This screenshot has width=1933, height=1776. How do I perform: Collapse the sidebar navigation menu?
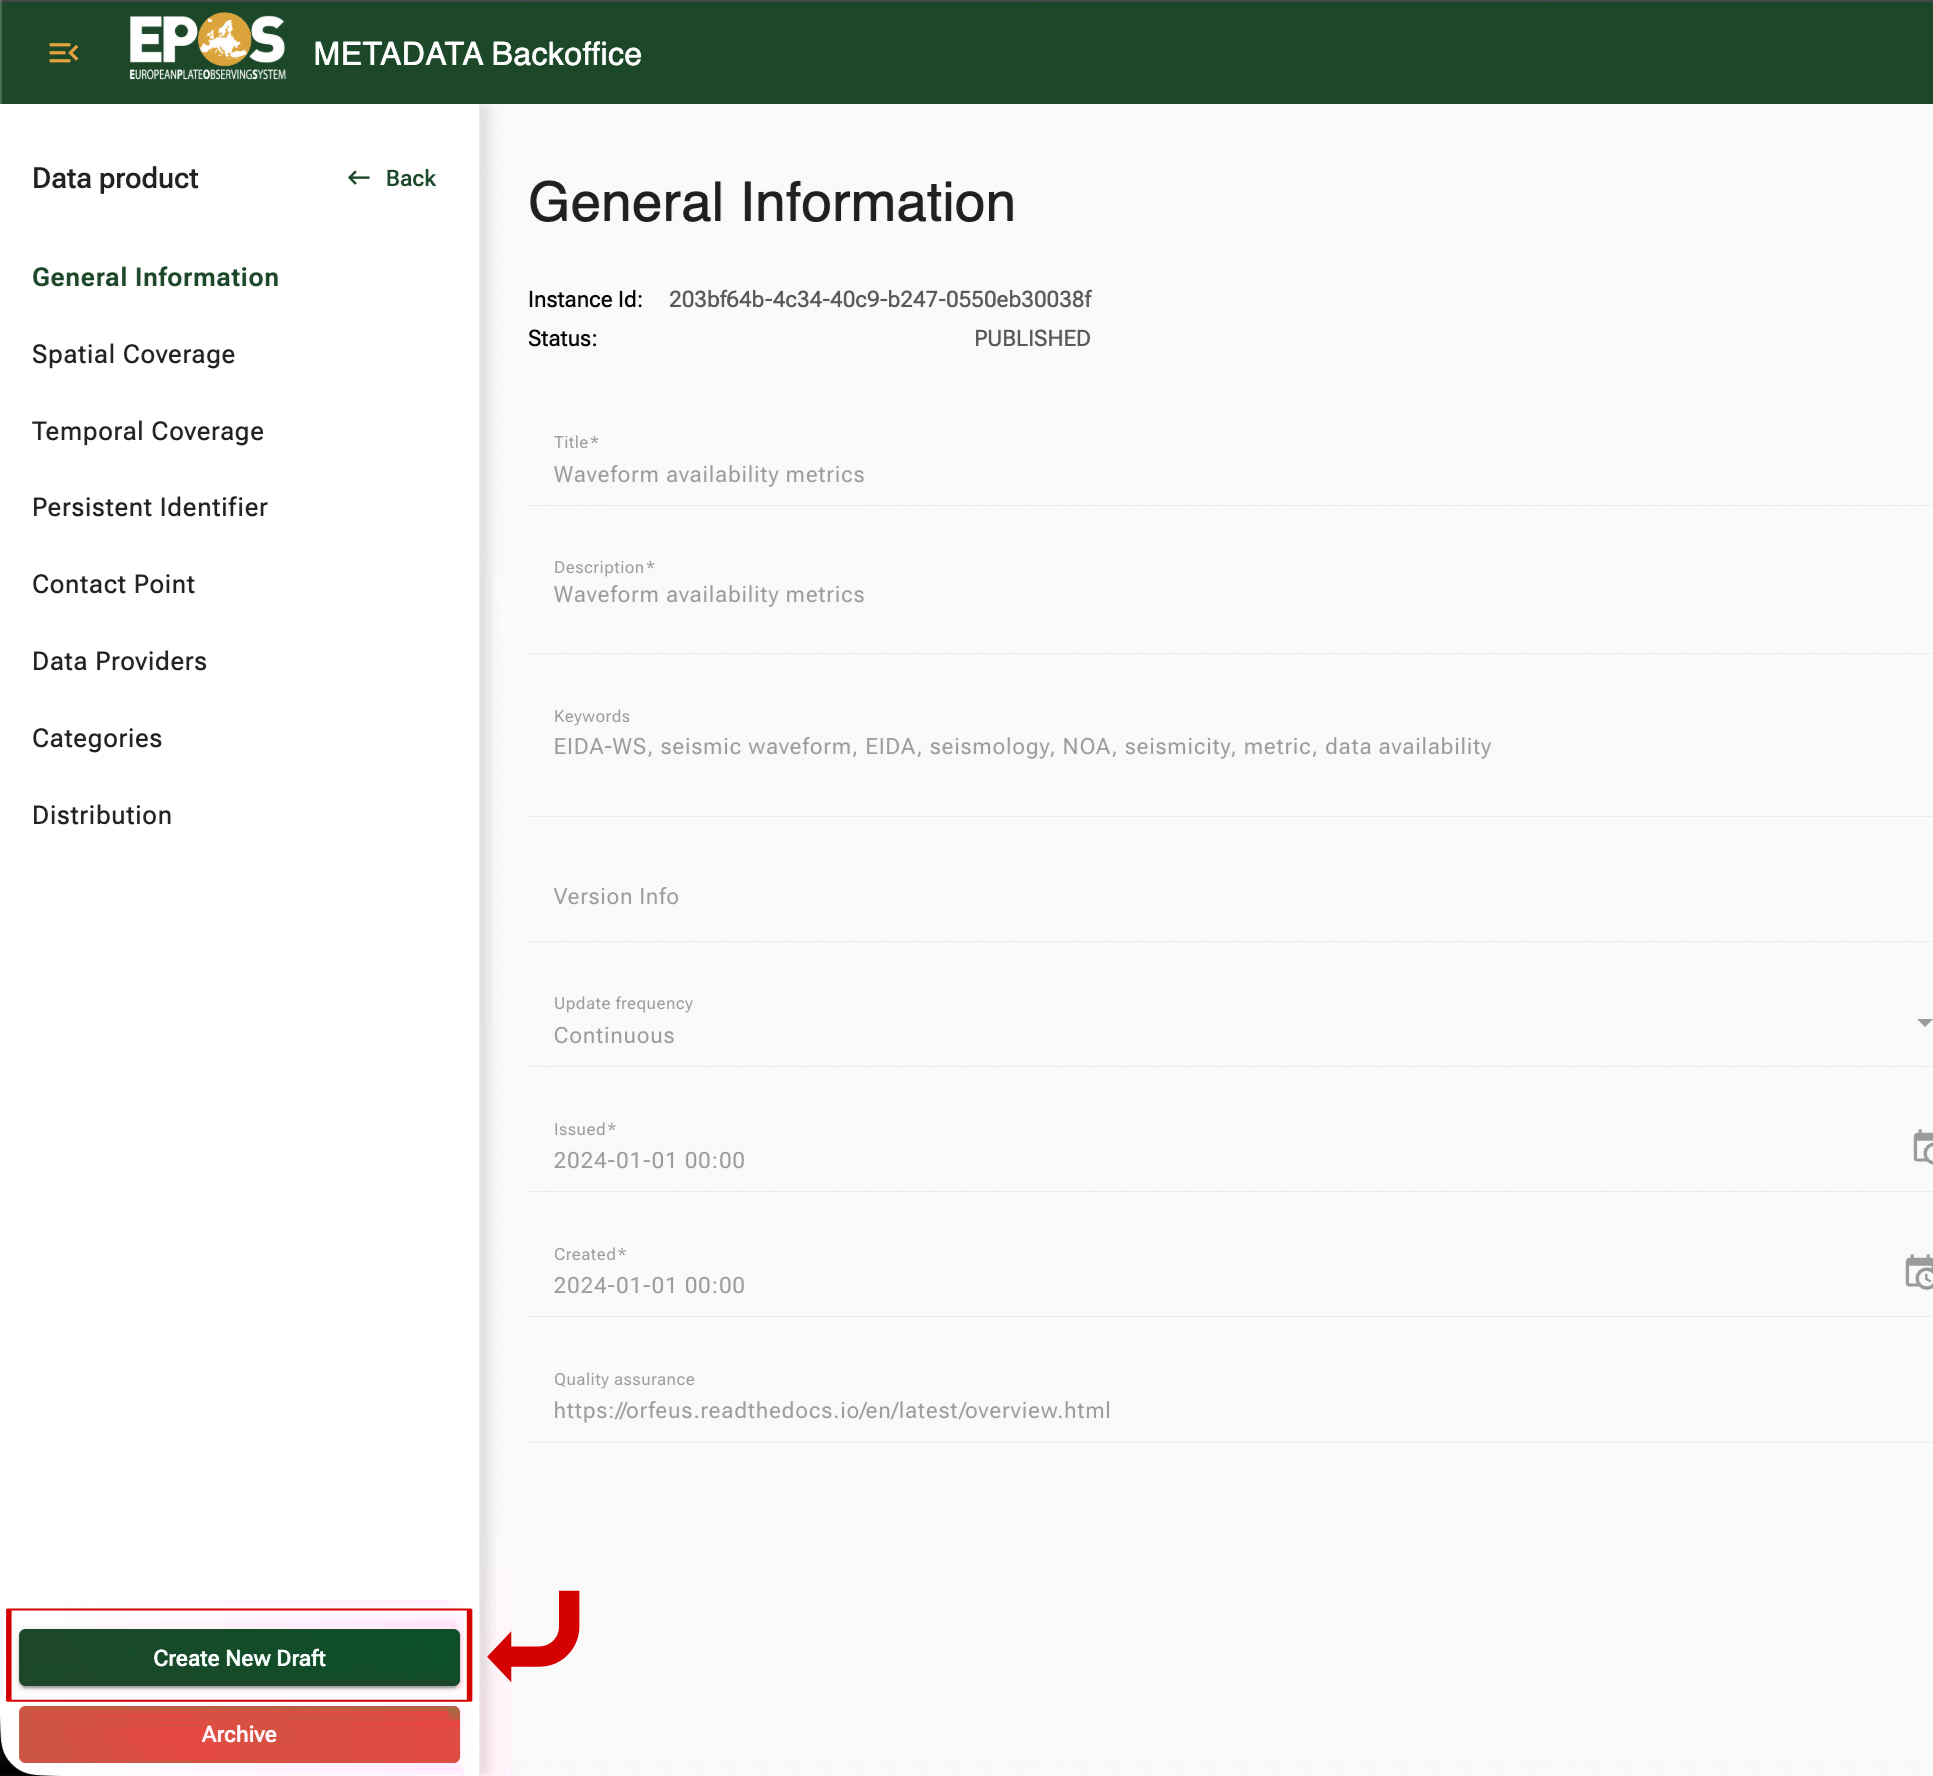pyautogui.click(x=63, y=52)
